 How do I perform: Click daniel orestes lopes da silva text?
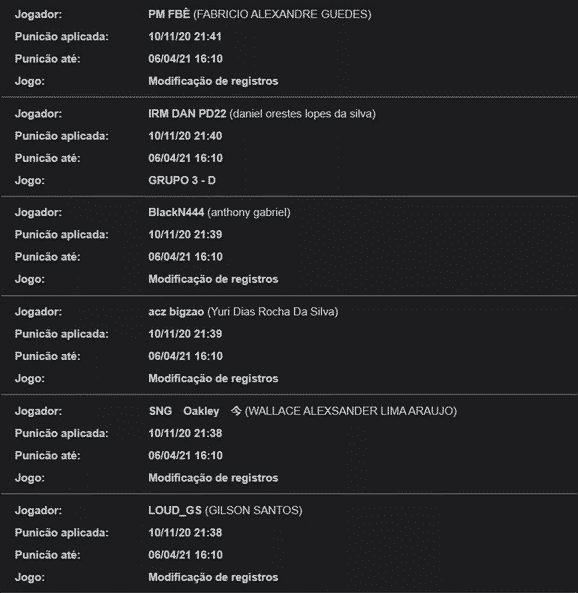coord(303,114)
